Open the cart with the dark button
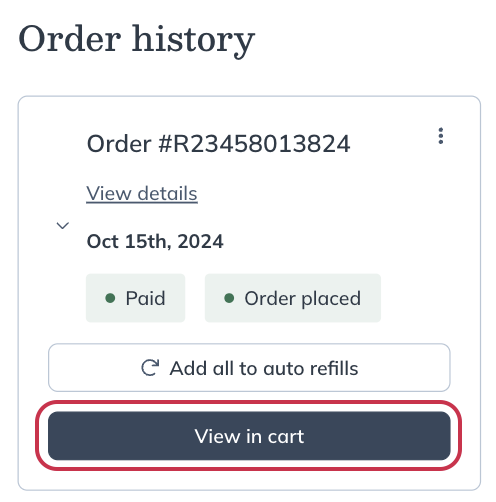Image resolution: width=496 pixels, height=502 pixels. [249, 436]
